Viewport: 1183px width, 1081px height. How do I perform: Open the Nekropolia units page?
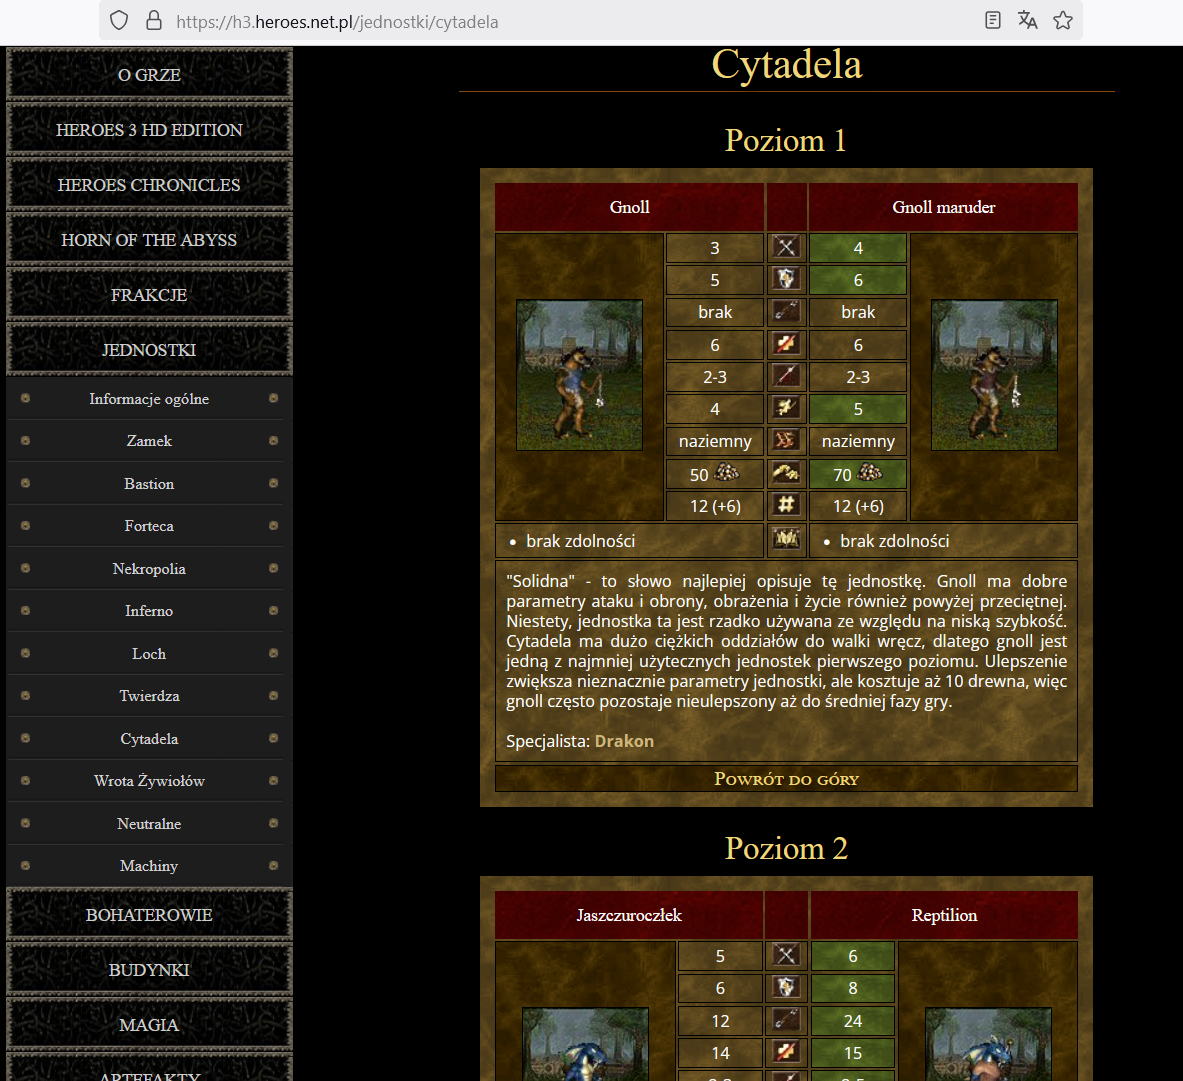click(x=149, y=569)
